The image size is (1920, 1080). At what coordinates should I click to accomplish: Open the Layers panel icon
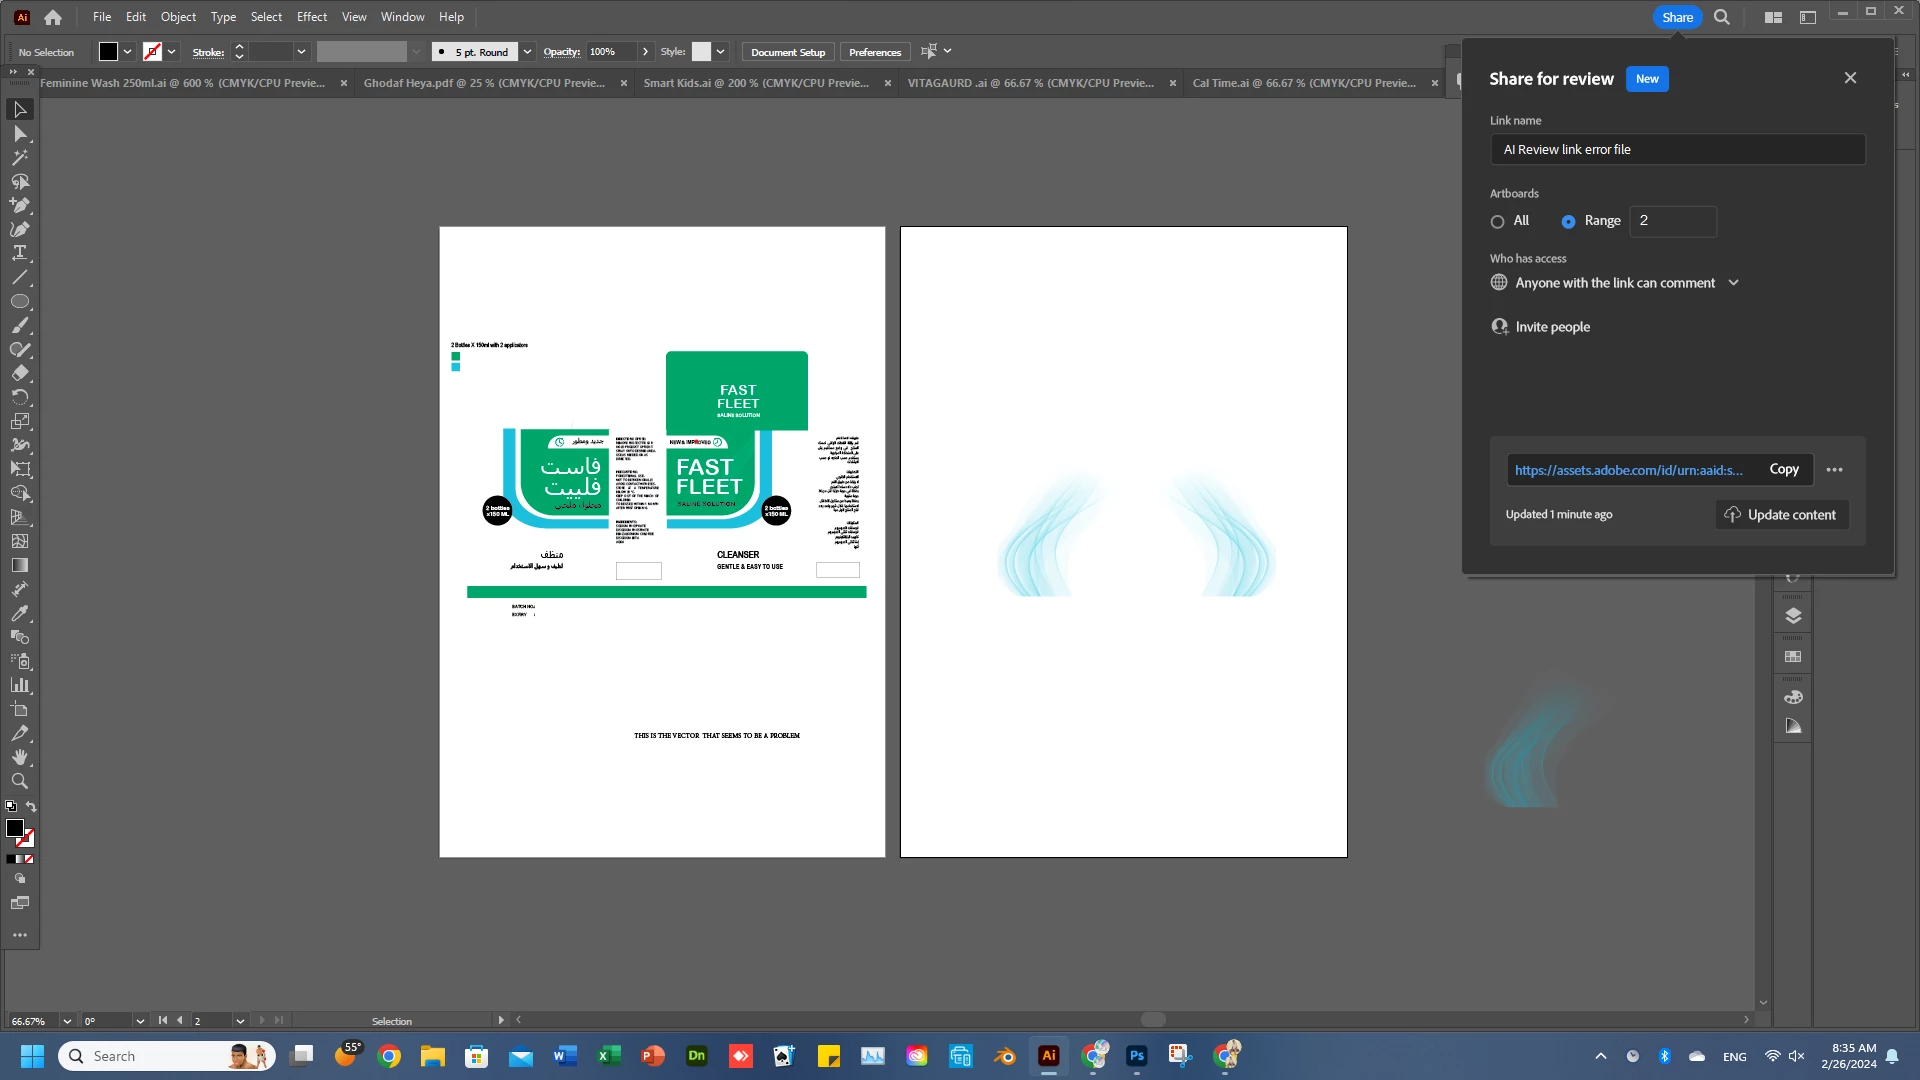[1793, 616]
